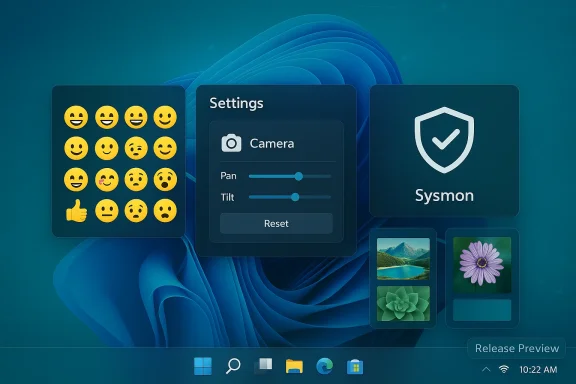Click the Pan slider handle

tap(299, 176)
